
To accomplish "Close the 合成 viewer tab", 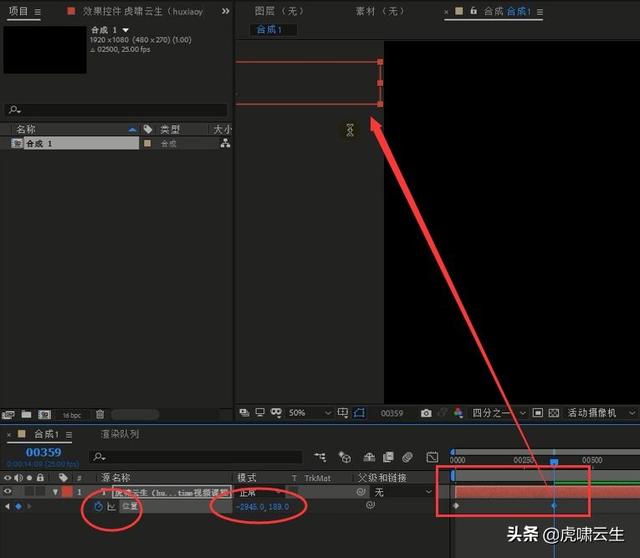I will point(446,12).
